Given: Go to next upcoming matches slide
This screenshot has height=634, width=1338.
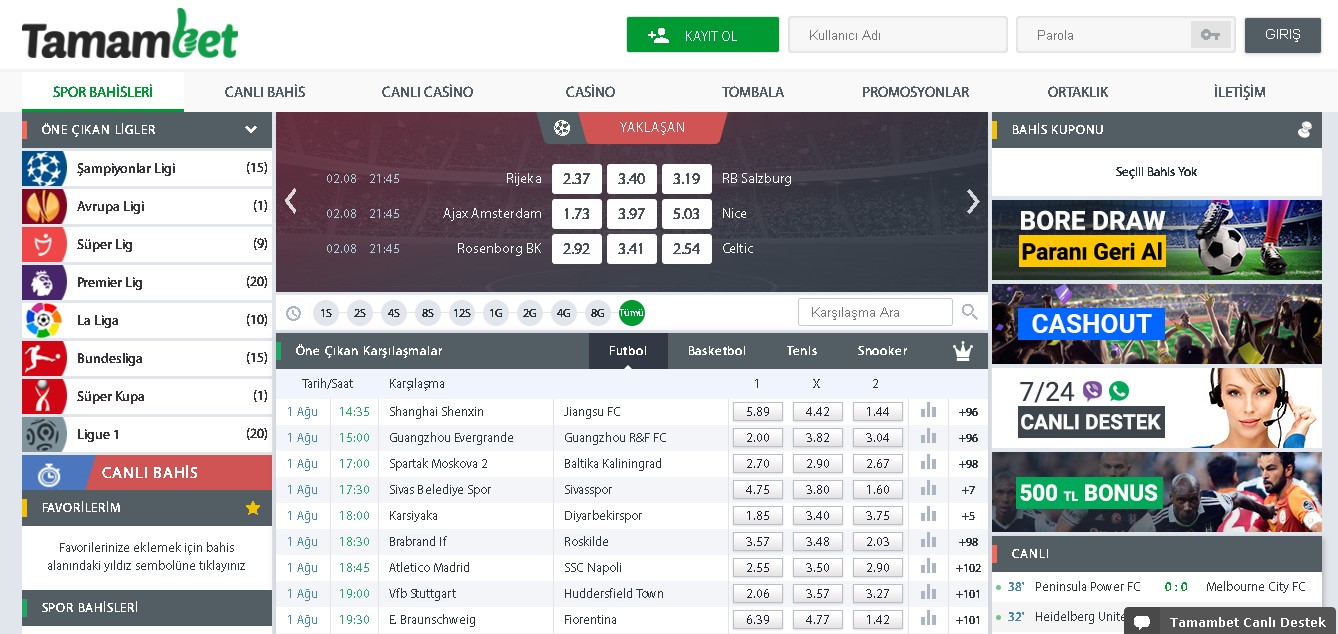Looking at the screenshot, I should [973, 201].
